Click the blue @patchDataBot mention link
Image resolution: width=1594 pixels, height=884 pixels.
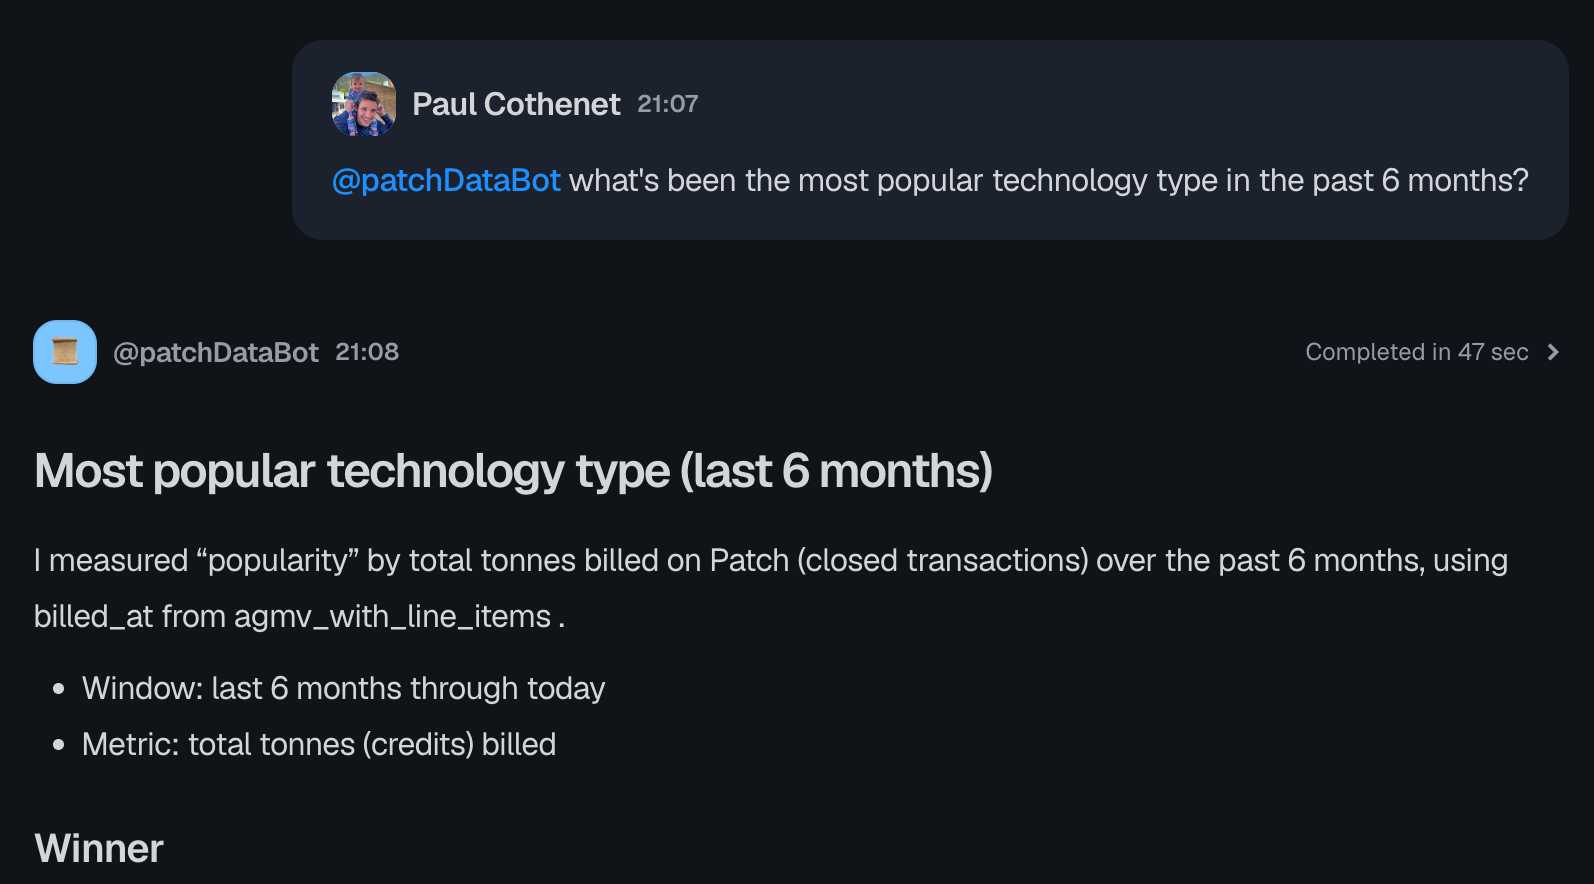point(446,181)
